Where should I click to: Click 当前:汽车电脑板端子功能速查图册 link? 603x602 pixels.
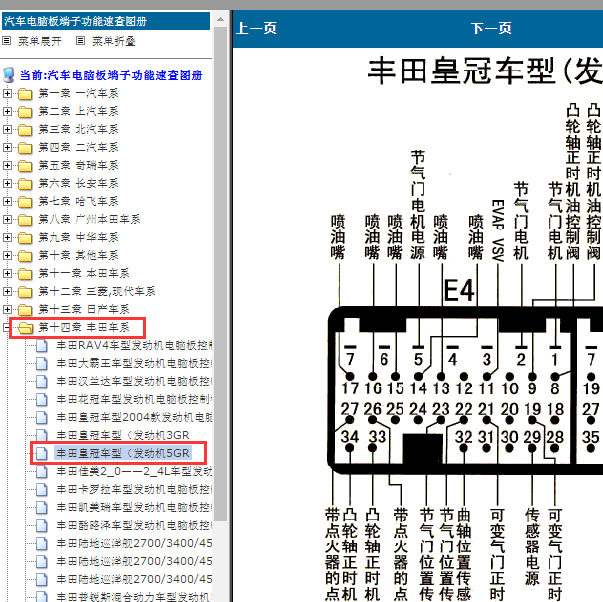pyautogui.click(x=111, y=75)
